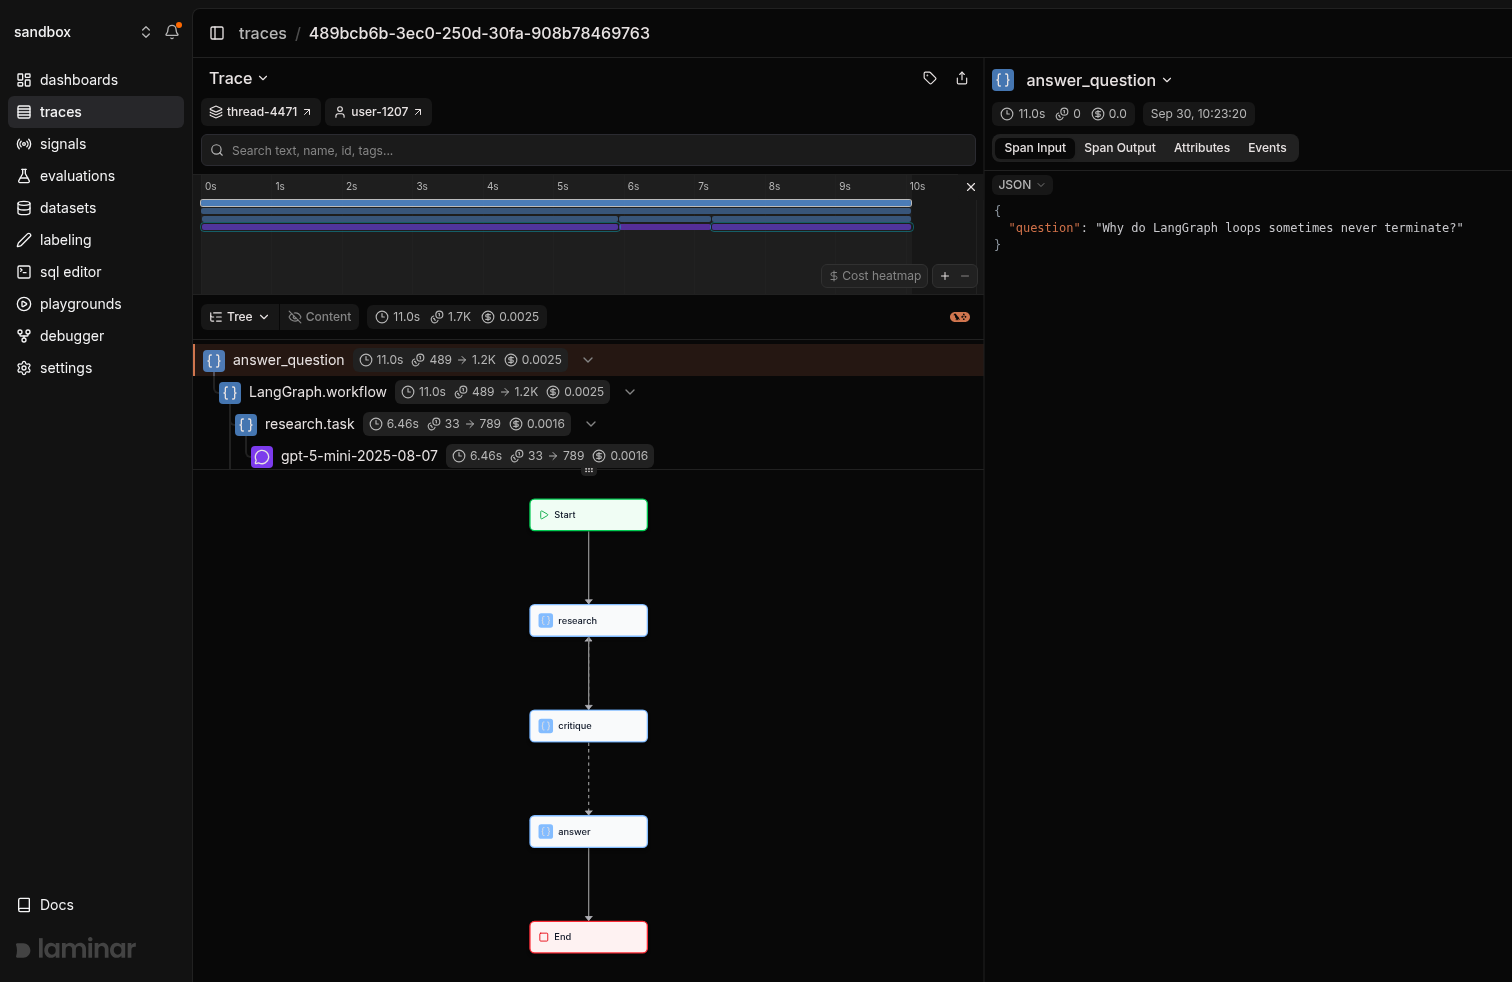Viewport: 1512px width, 982px height.
Task: Click the tag icon in Trace header
Action: (930, 78)
